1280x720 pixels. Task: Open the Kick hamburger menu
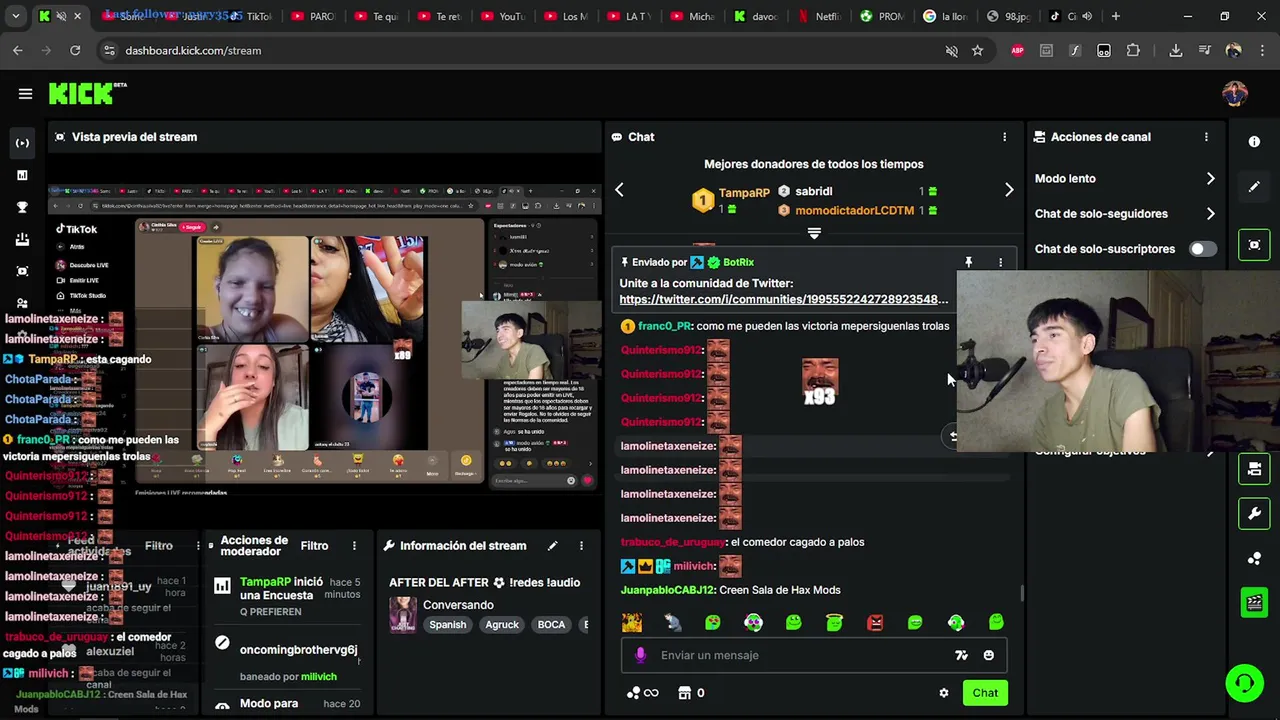[x=25, y=94]
